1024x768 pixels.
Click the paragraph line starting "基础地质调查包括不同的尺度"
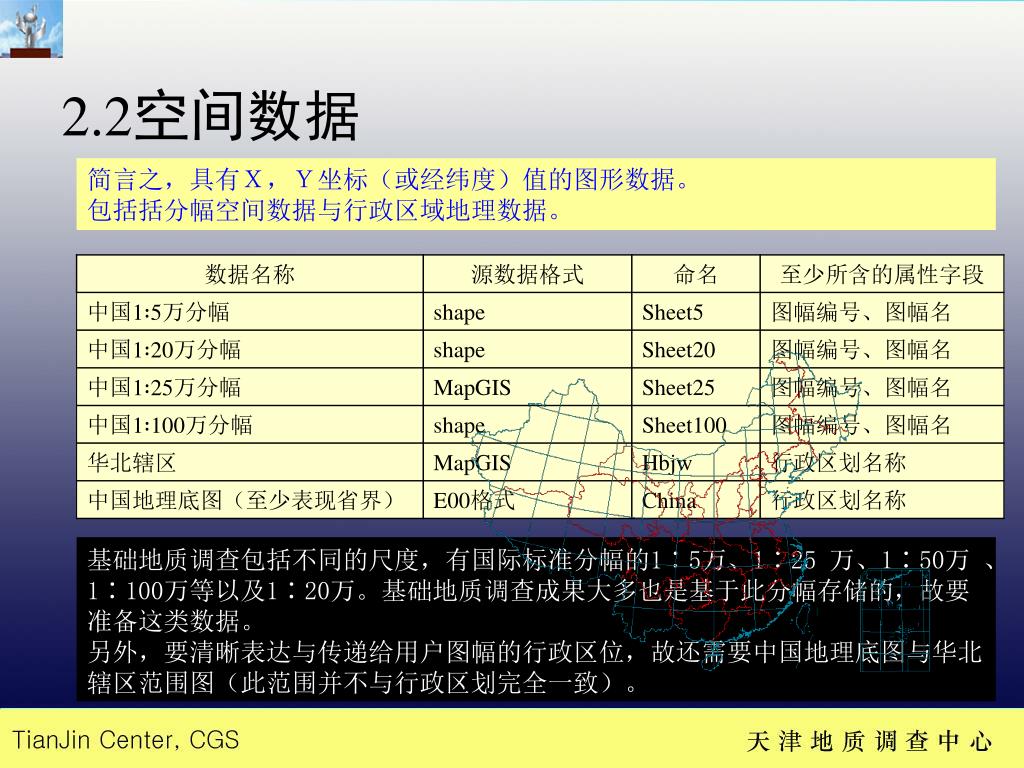click(542, 560)
